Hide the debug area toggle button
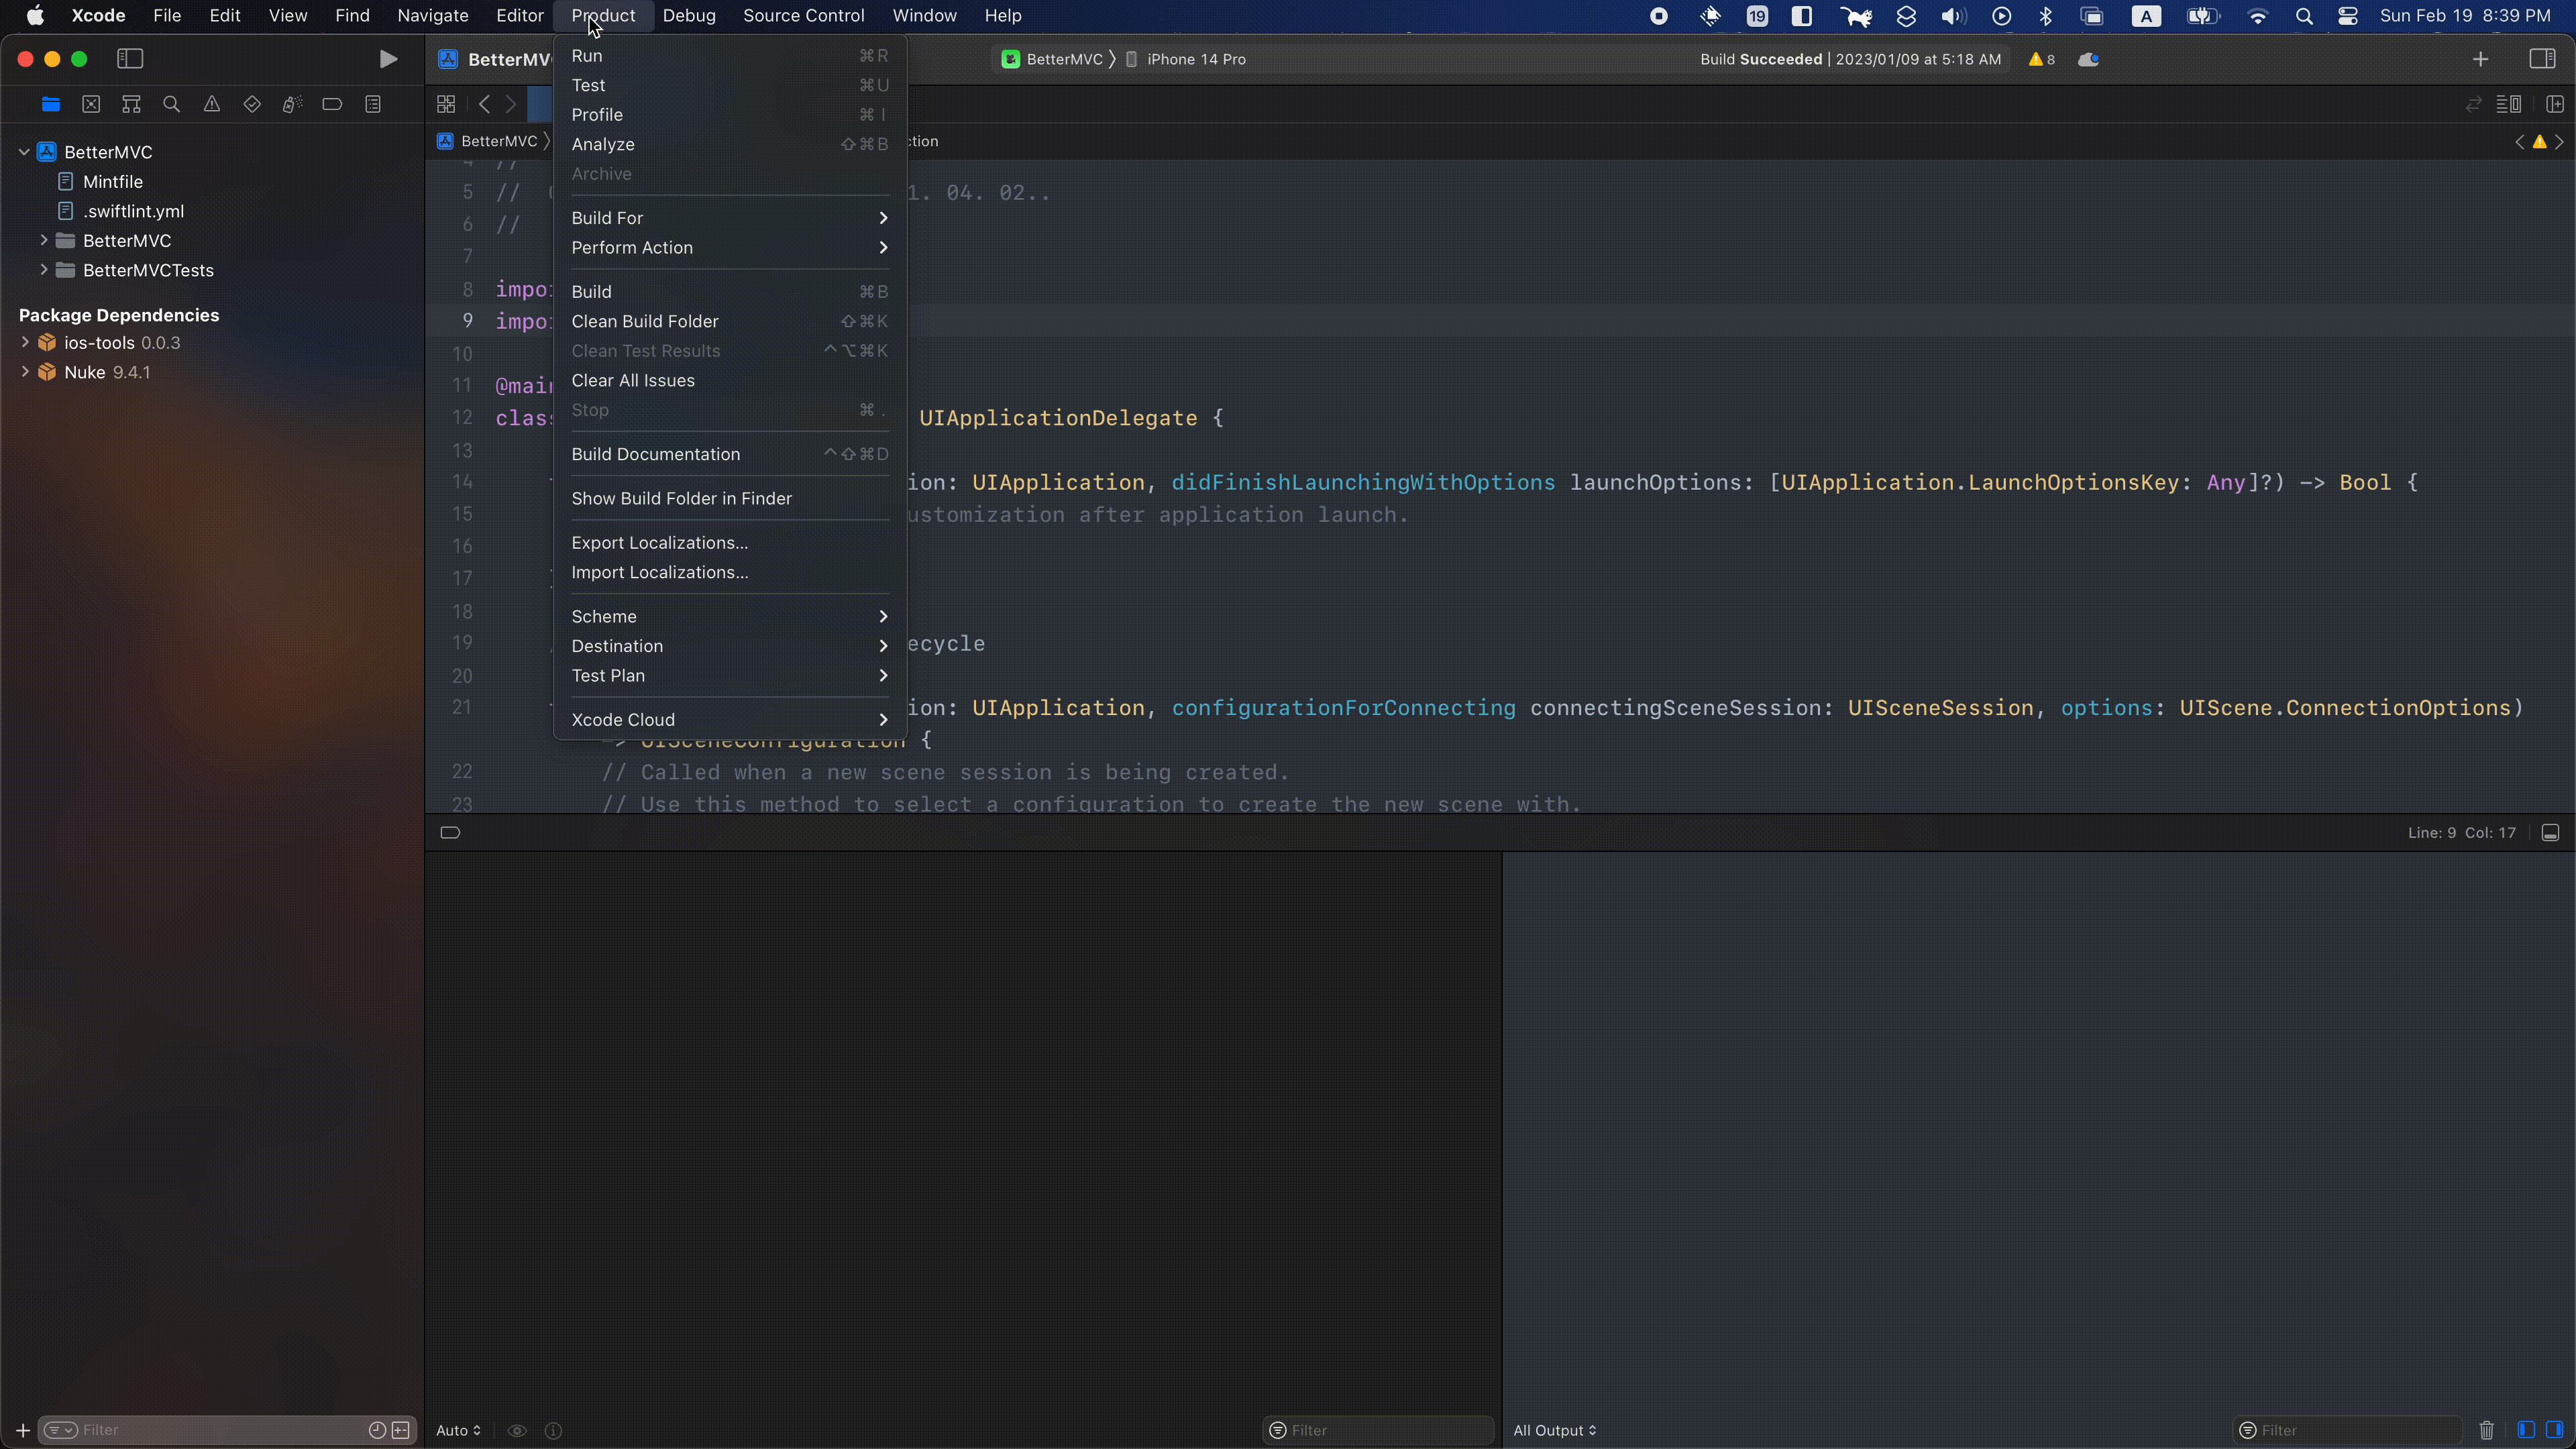 (2550, 833)
